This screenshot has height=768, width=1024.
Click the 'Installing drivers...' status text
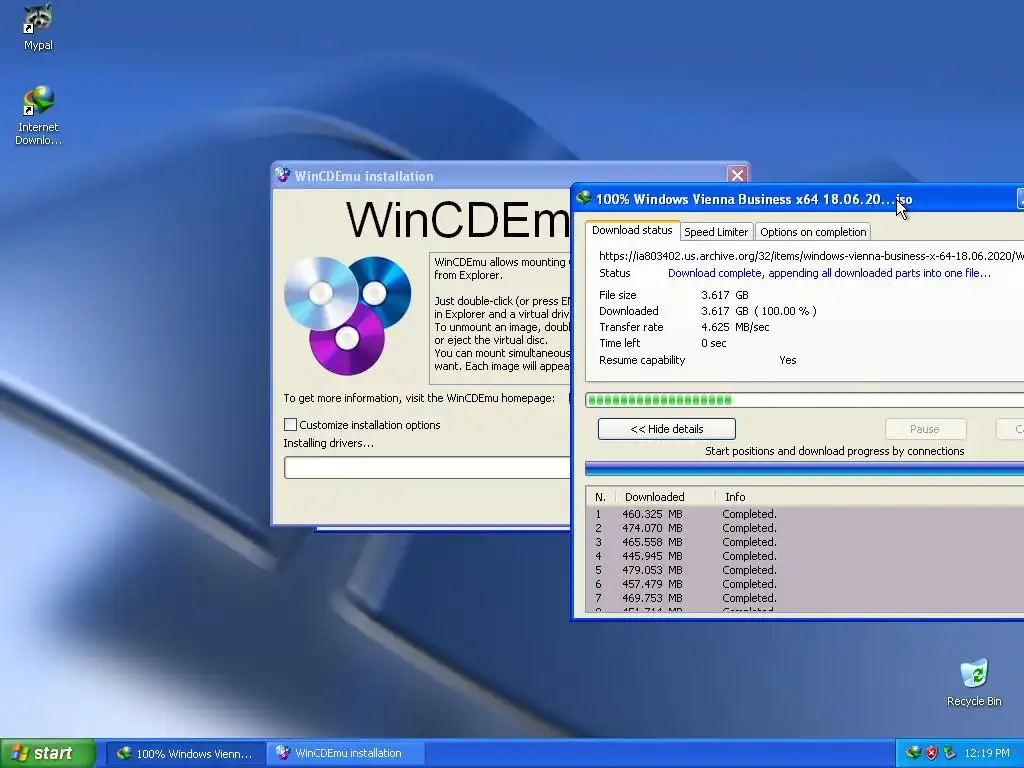(x=328, y=443)
